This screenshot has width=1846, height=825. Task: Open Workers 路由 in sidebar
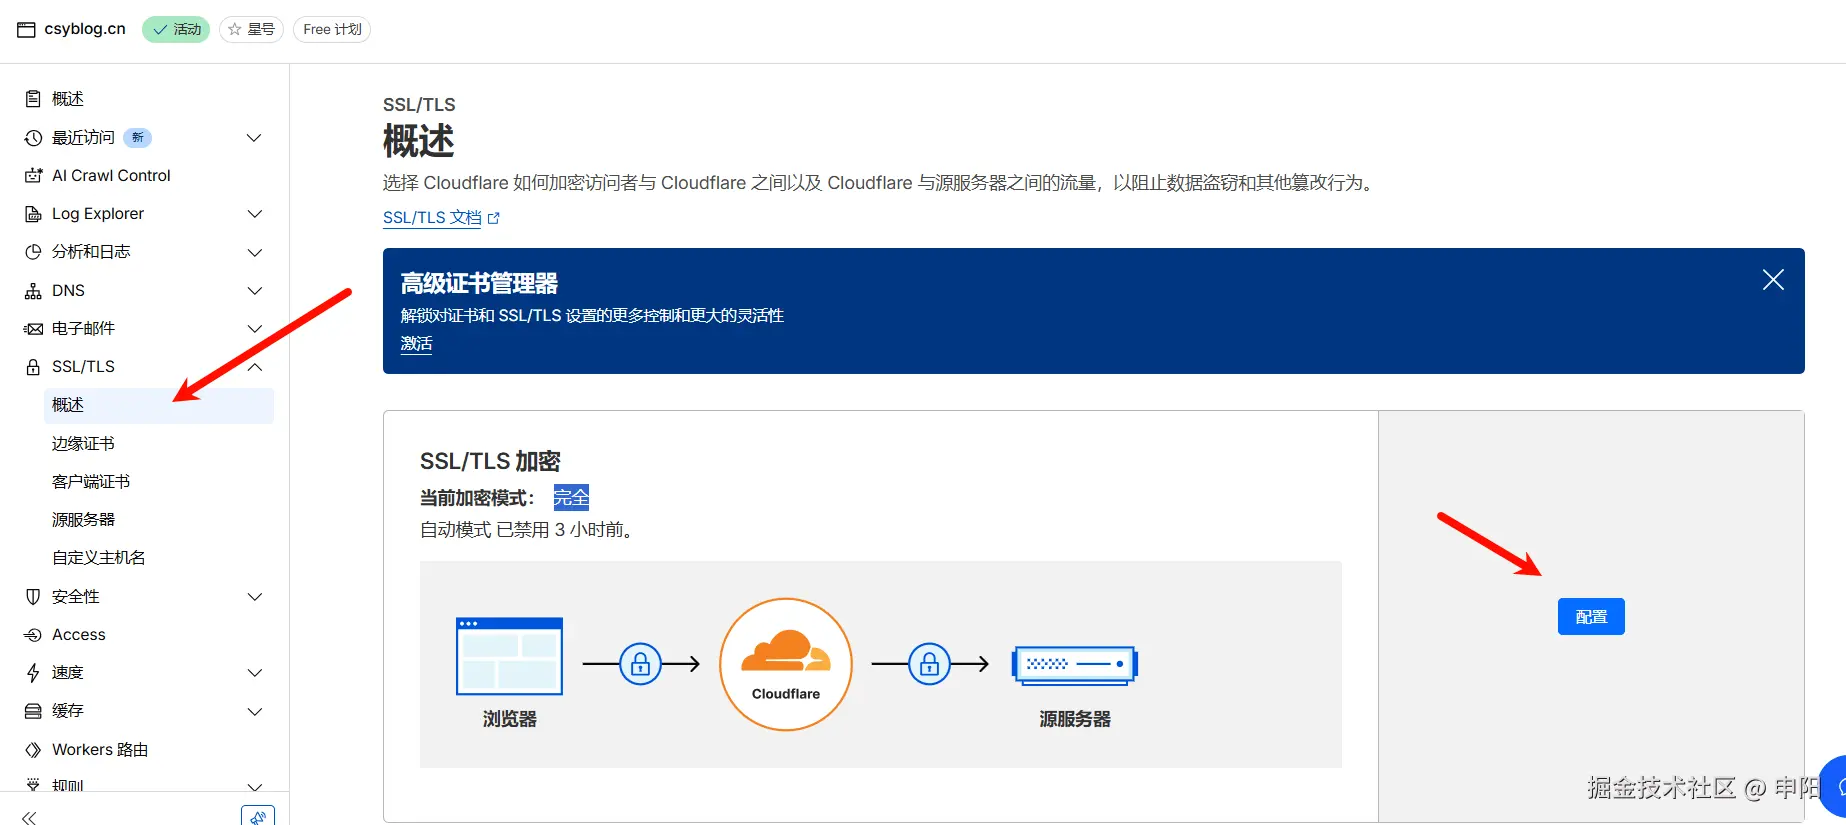point(100,750)
